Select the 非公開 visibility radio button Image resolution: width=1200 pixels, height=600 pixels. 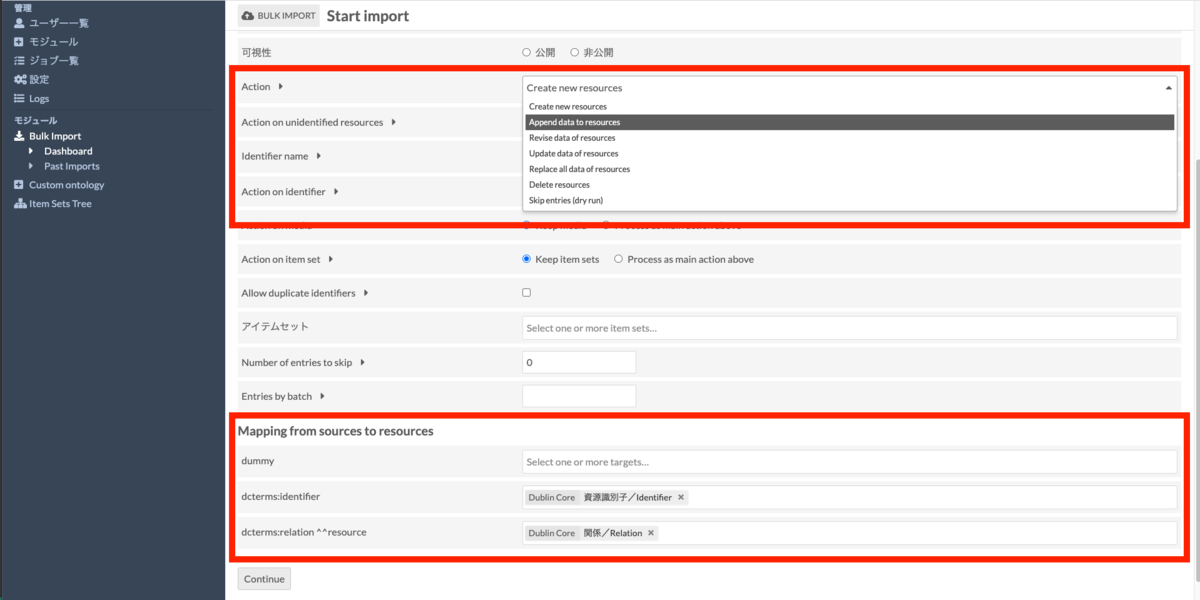click(575, 52)
